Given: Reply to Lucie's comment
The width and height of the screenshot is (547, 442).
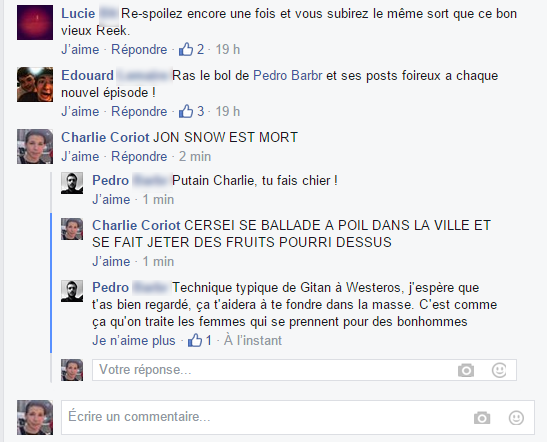Looking at the screenshot, I should [139, 50].
